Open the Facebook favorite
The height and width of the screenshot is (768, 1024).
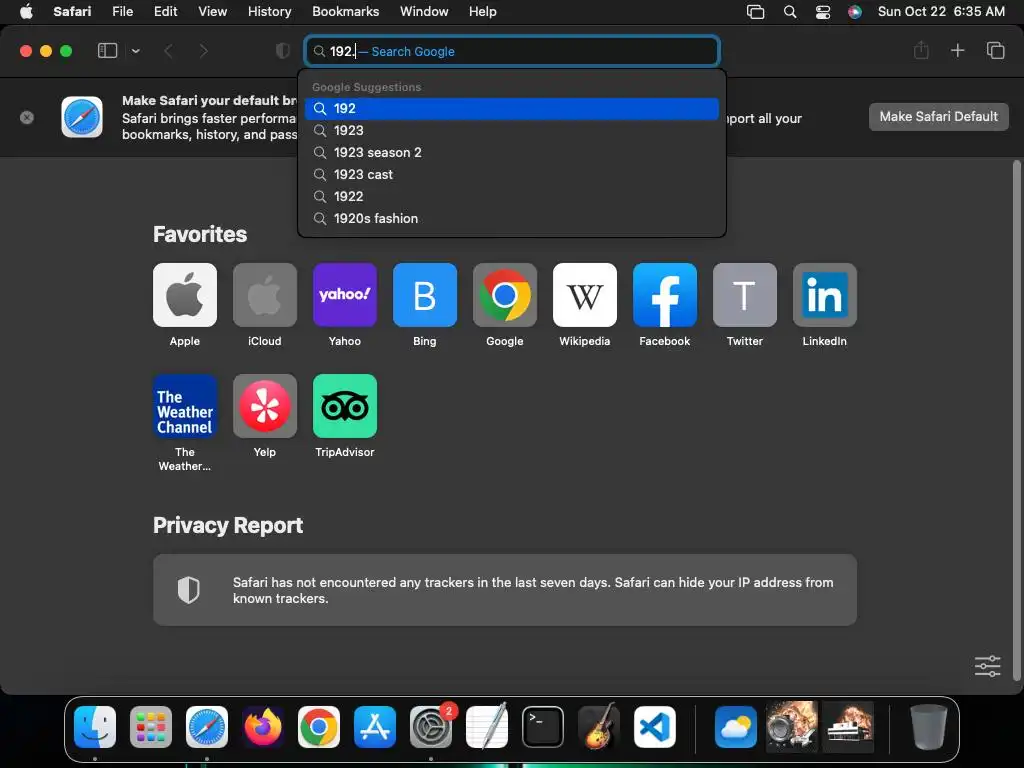(665, 295)
